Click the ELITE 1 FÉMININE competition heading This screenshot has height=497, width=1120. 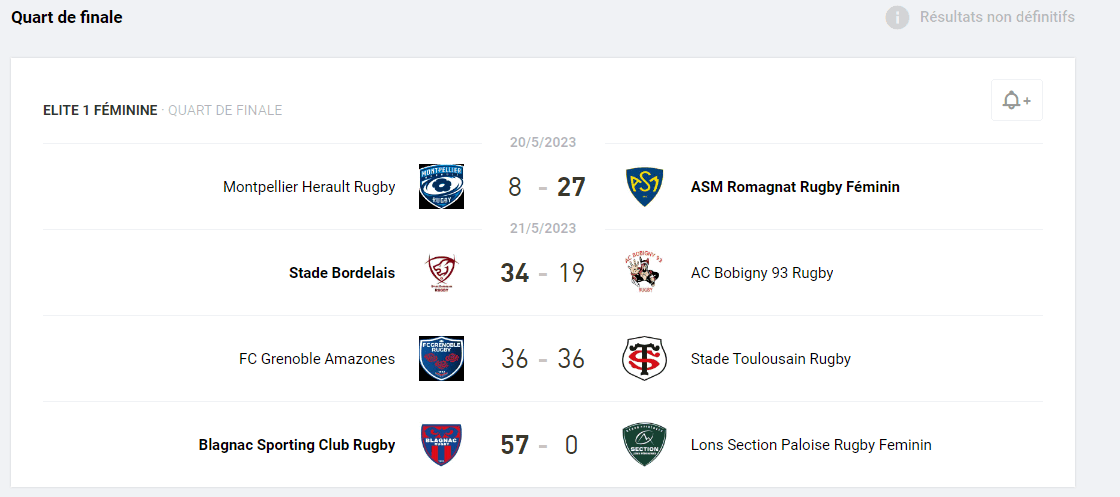pos(100,110)
